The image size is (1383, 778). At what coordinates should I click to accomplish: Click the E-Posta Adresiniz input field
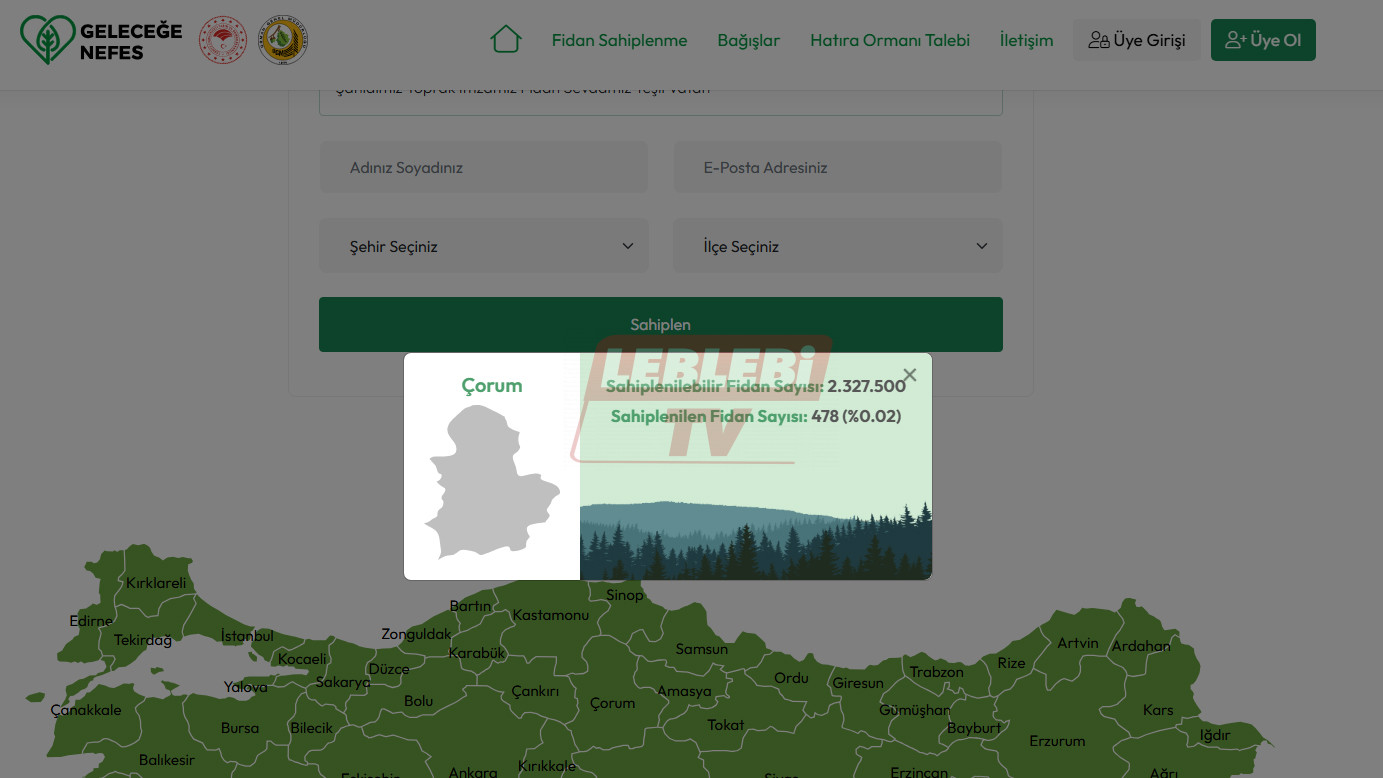pyautogui.click(x=837, y=168)
